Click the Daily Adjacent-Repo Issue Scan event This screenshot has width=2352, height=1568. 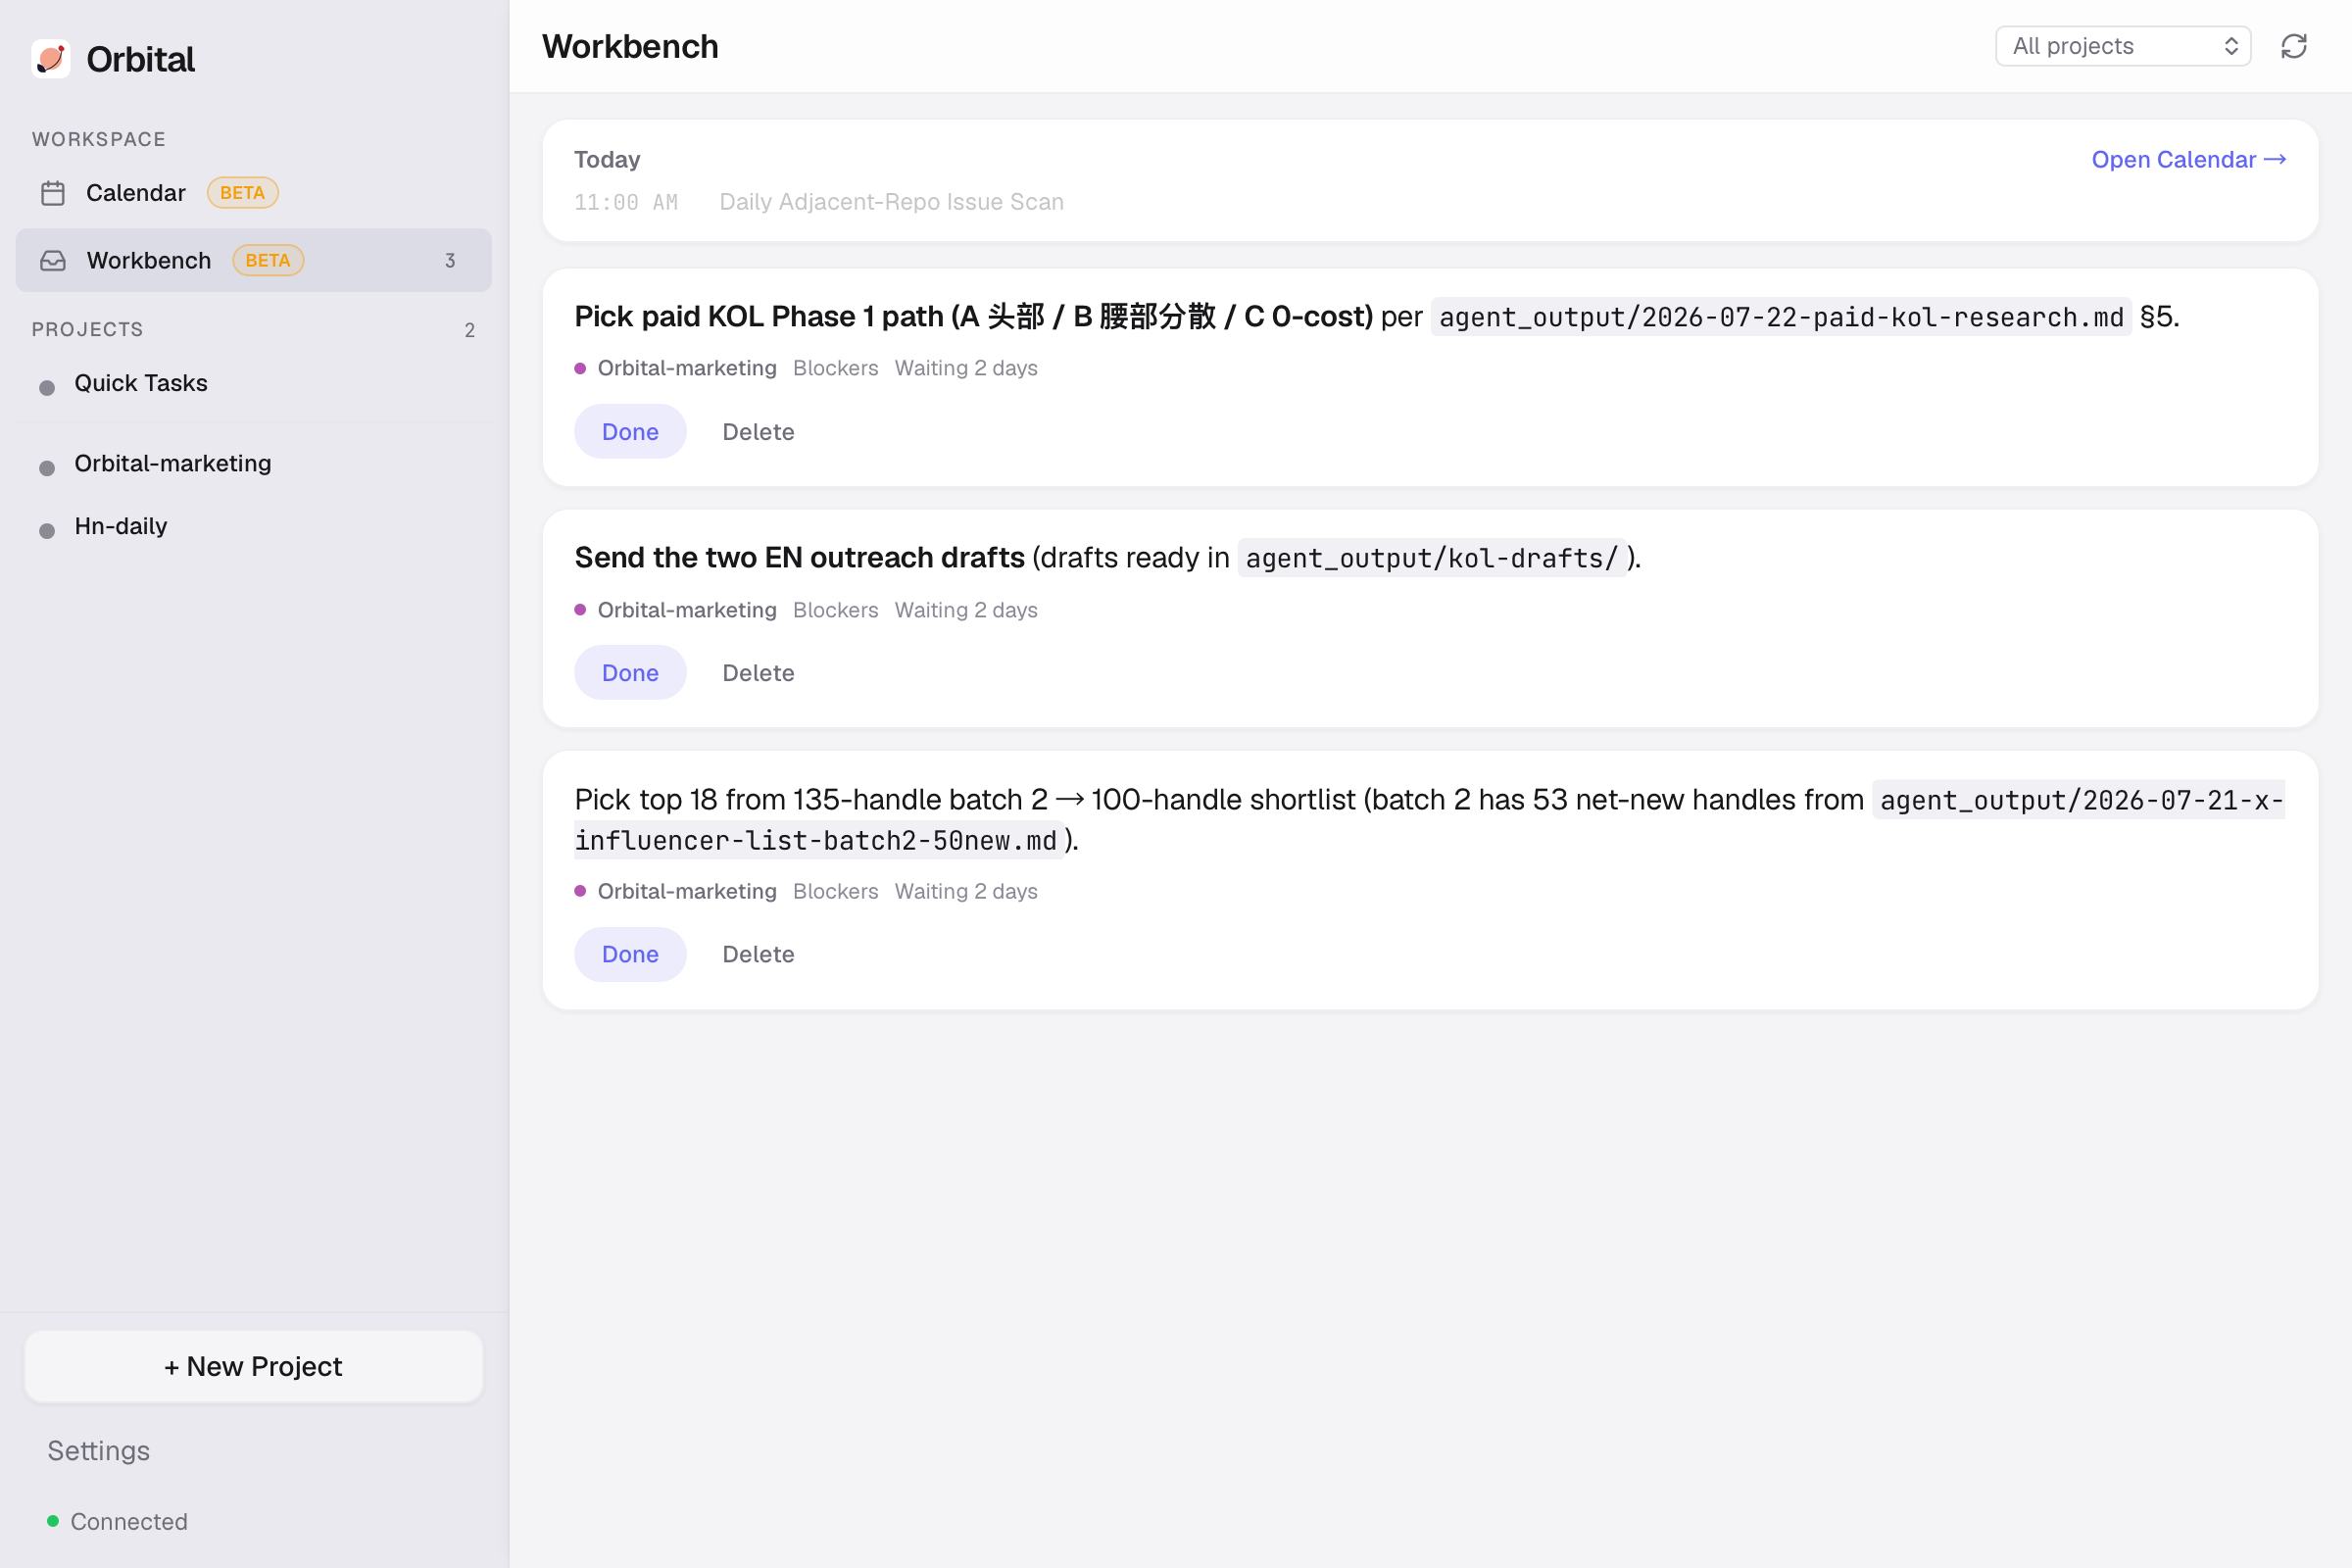pyautogui.click(x=891, y=202)
